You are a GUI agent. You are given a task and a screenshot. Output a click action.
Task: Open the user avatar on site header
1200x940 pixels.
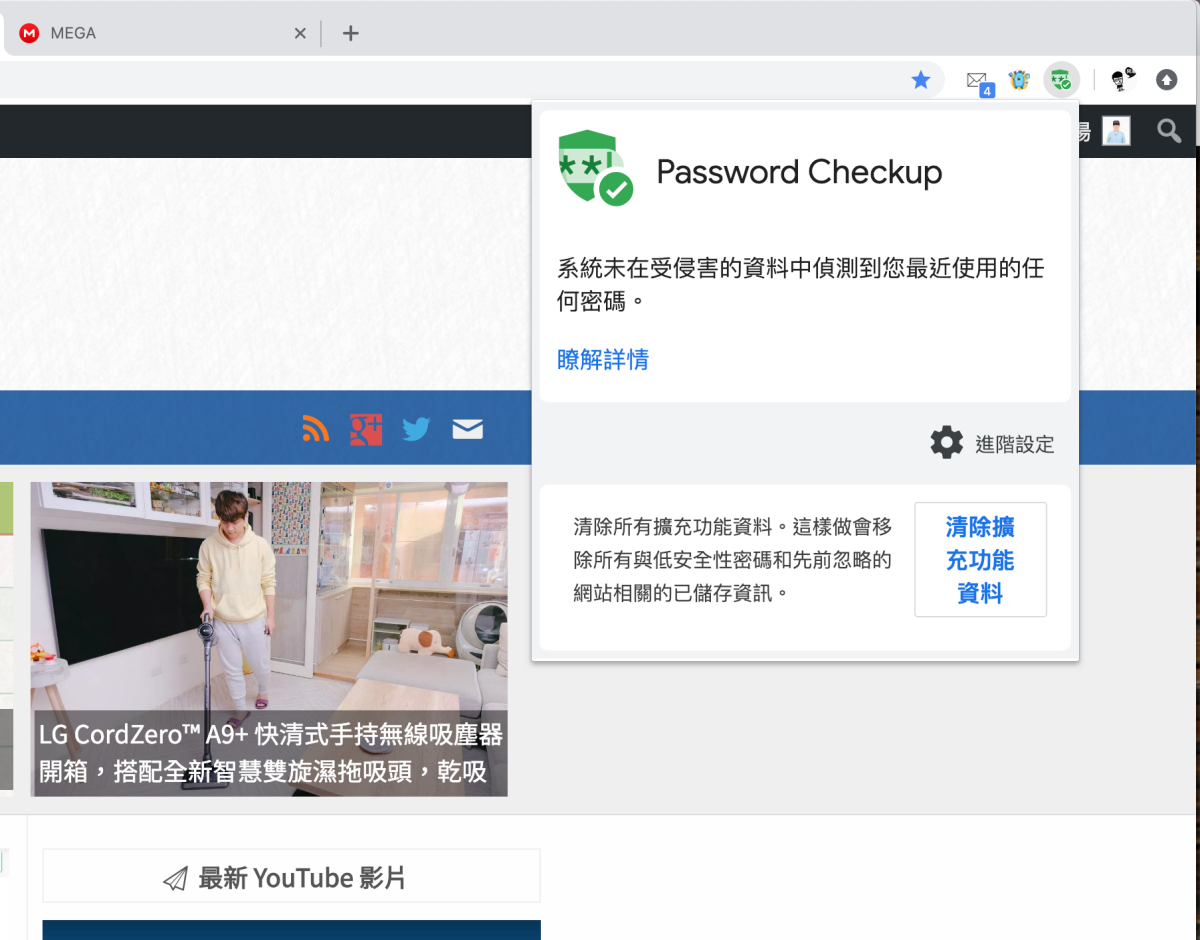(x=1116, y=131)
